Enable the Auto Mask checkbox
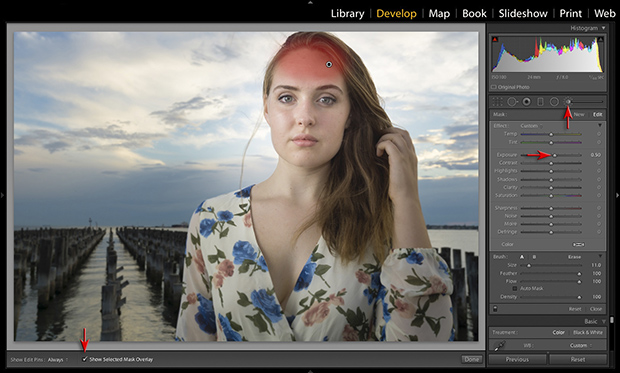The width and height of the screenshot is (620, 373). coord(515,288)
